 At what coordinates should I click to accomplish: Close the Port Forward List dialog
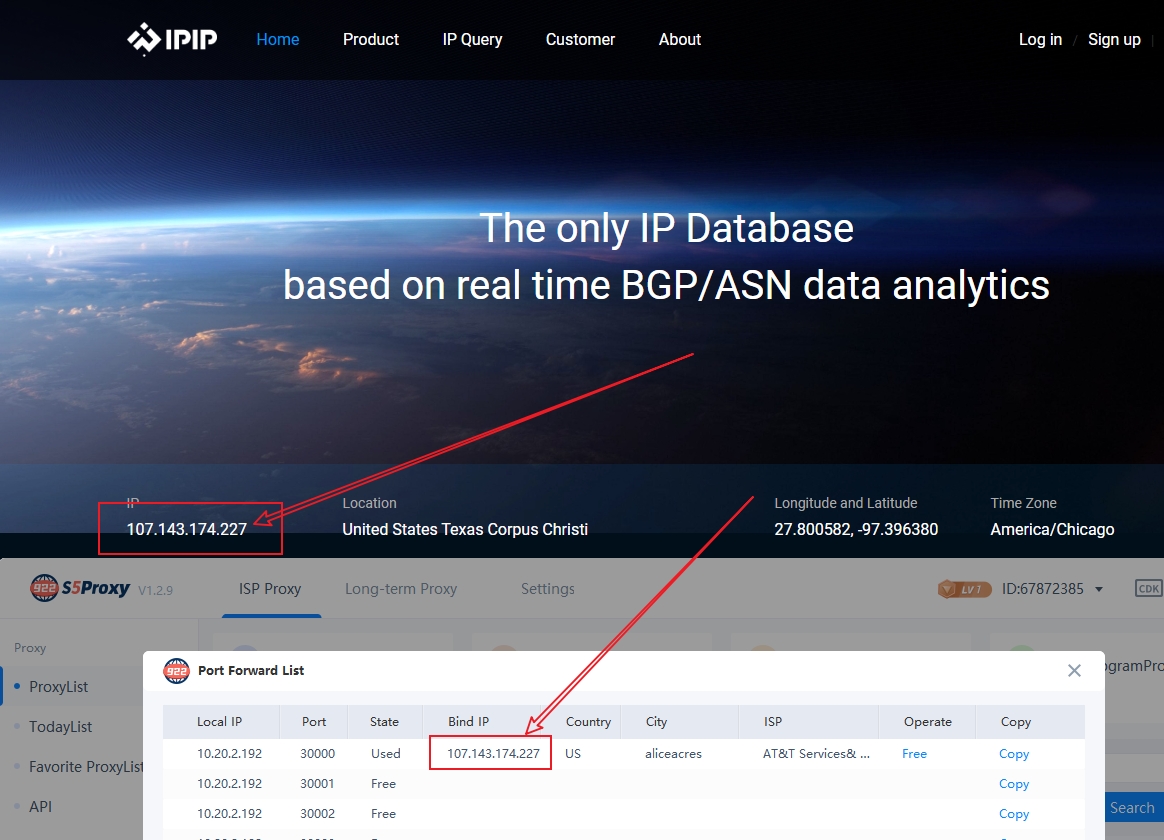[1074, 671]
